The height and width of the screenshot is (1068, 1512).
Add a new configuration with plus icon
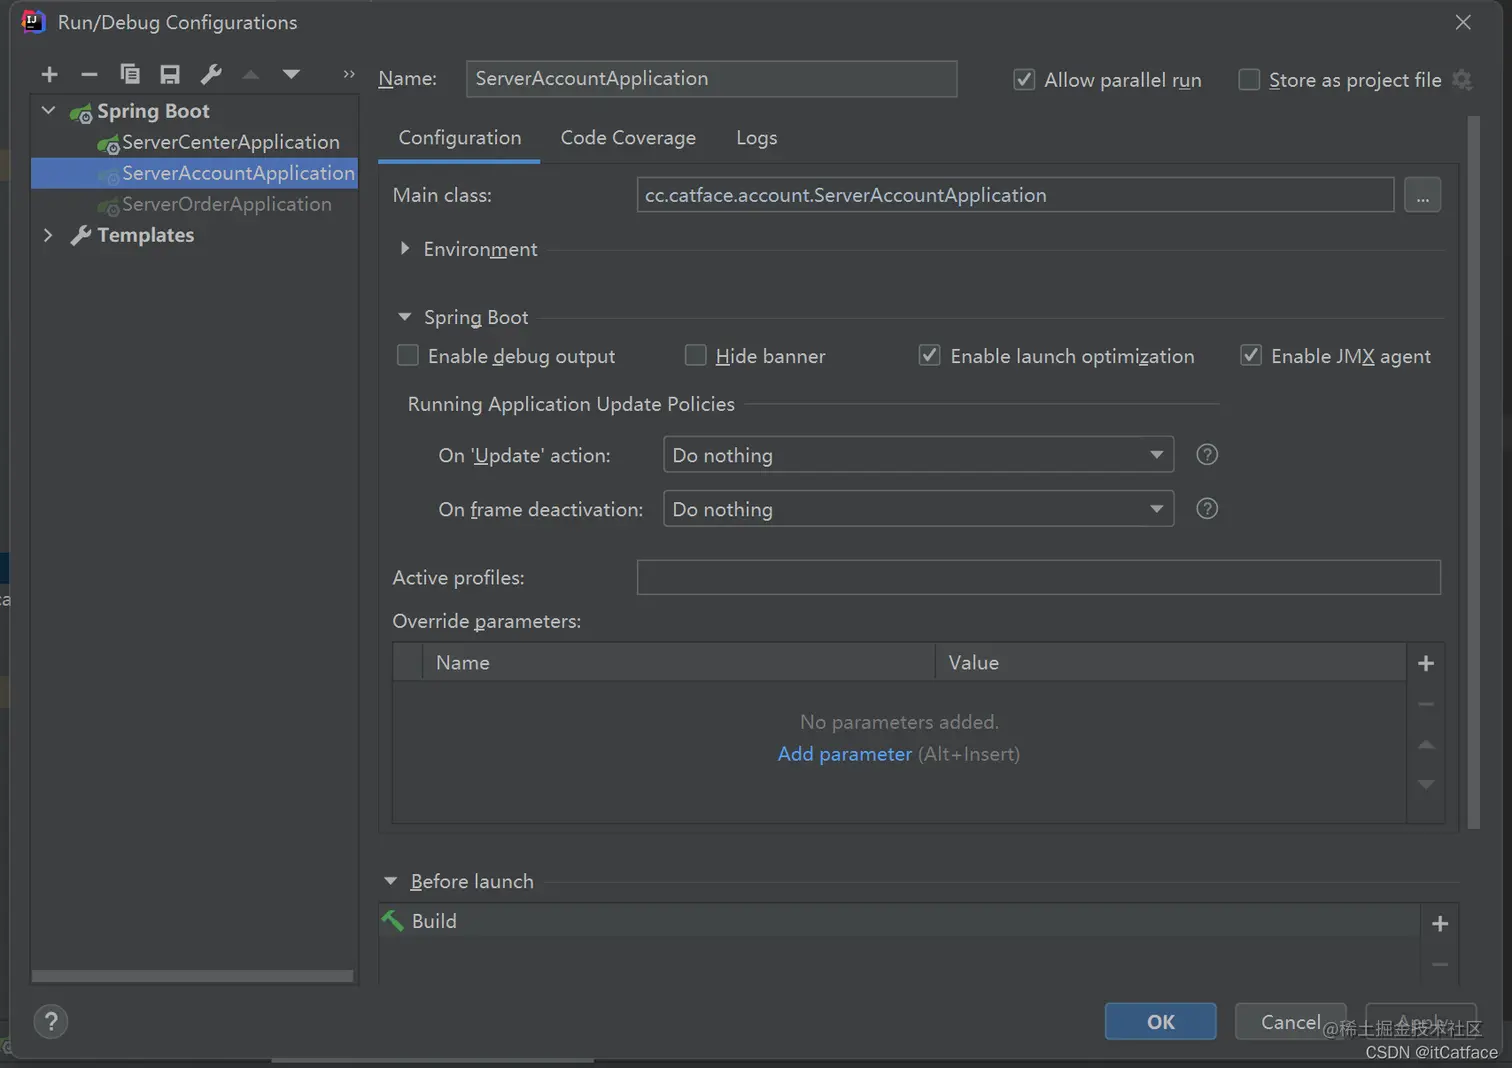click(49, 74)
